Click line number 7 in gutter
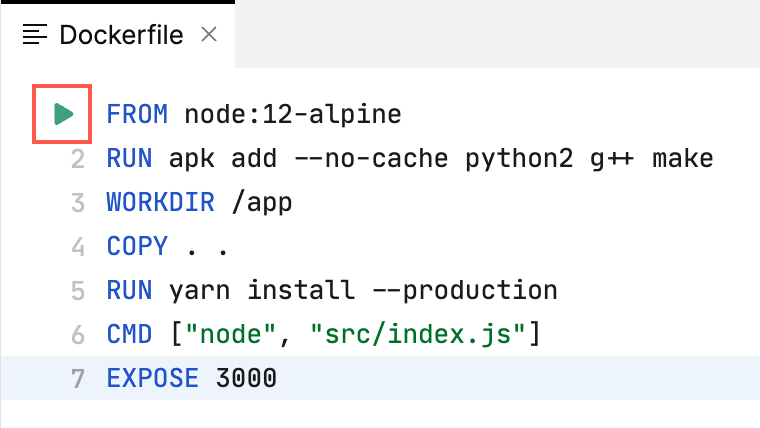 click(78, 379)
